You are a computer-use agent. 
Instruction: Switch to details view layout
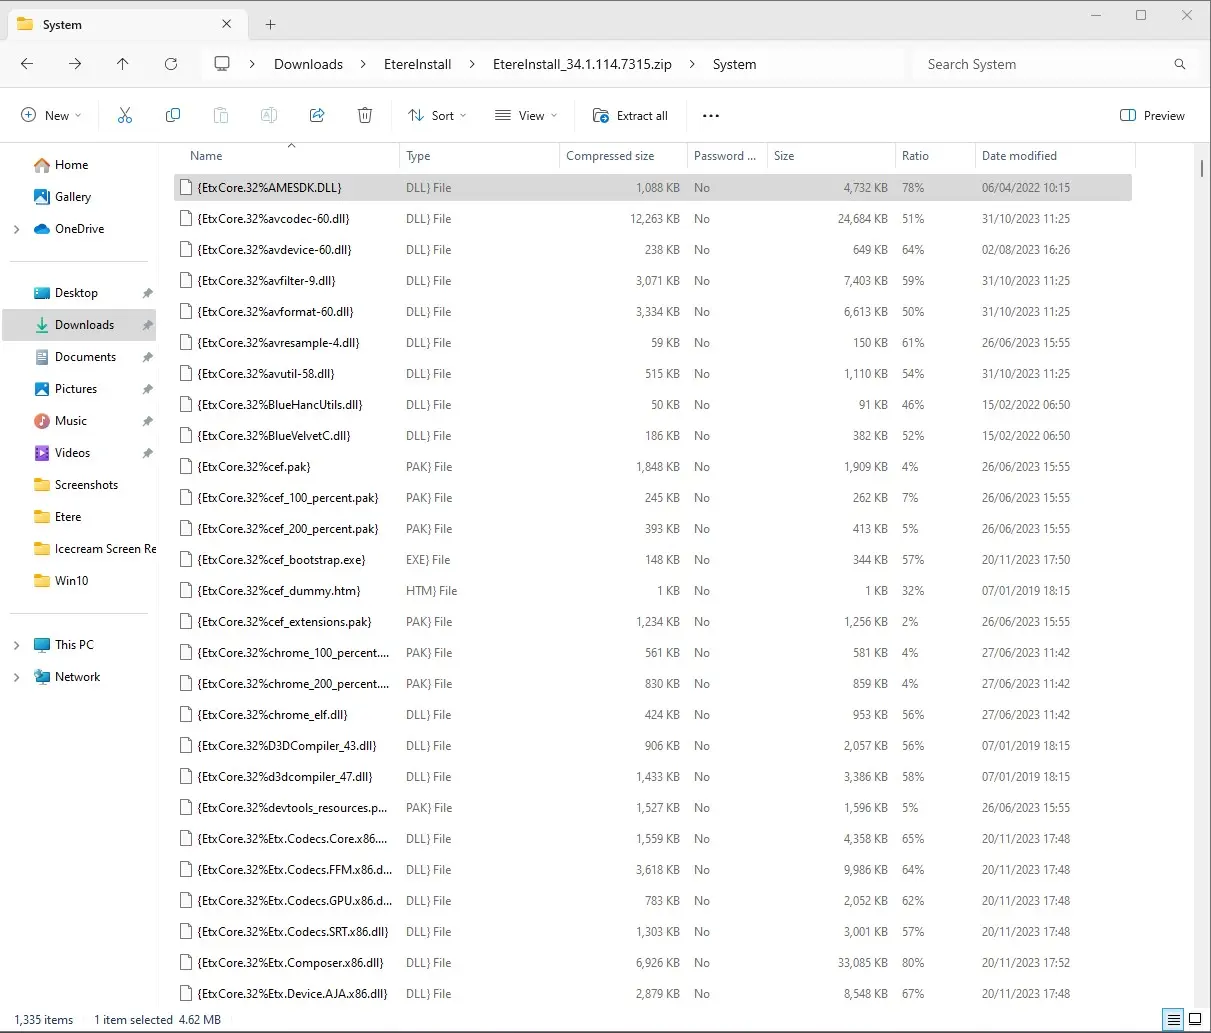pyautogui.click(x=1174, y=1020)
